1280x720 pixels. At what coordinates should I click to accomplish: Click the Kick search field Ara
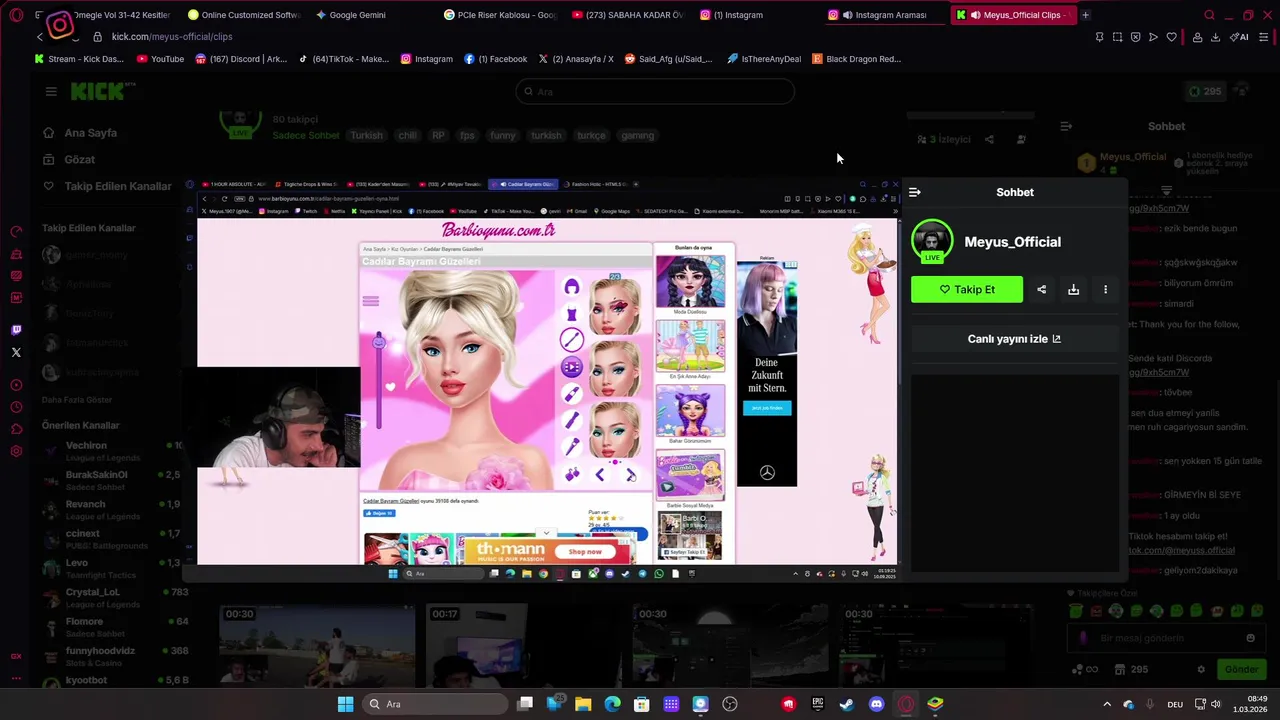coord(655,91)
